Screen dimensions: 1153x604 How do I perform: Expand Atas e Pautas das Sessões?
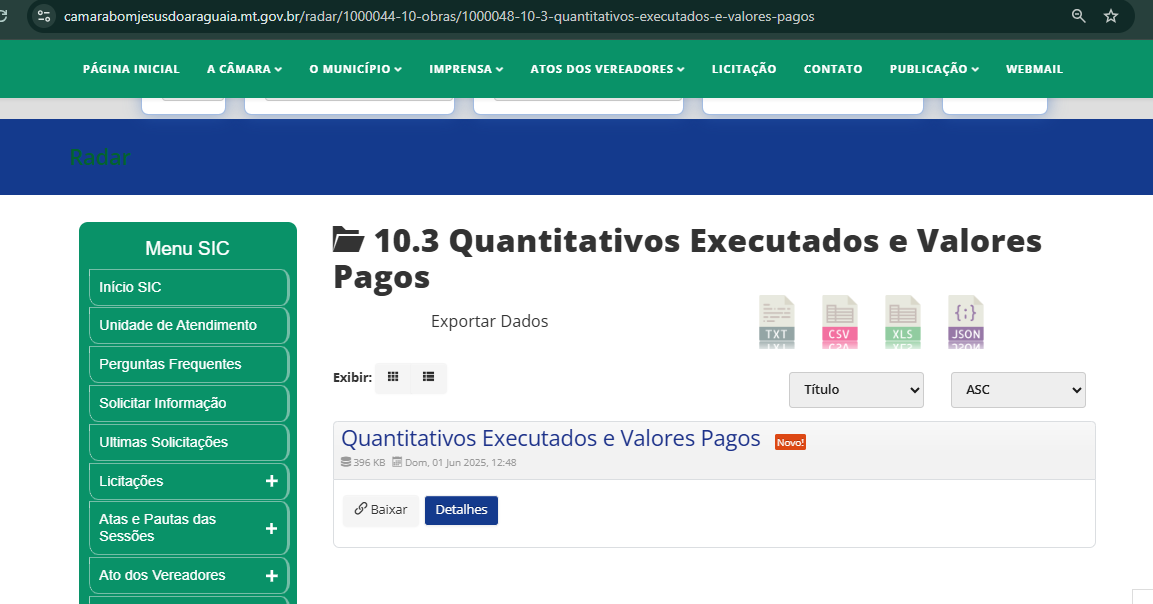(271, 528)
